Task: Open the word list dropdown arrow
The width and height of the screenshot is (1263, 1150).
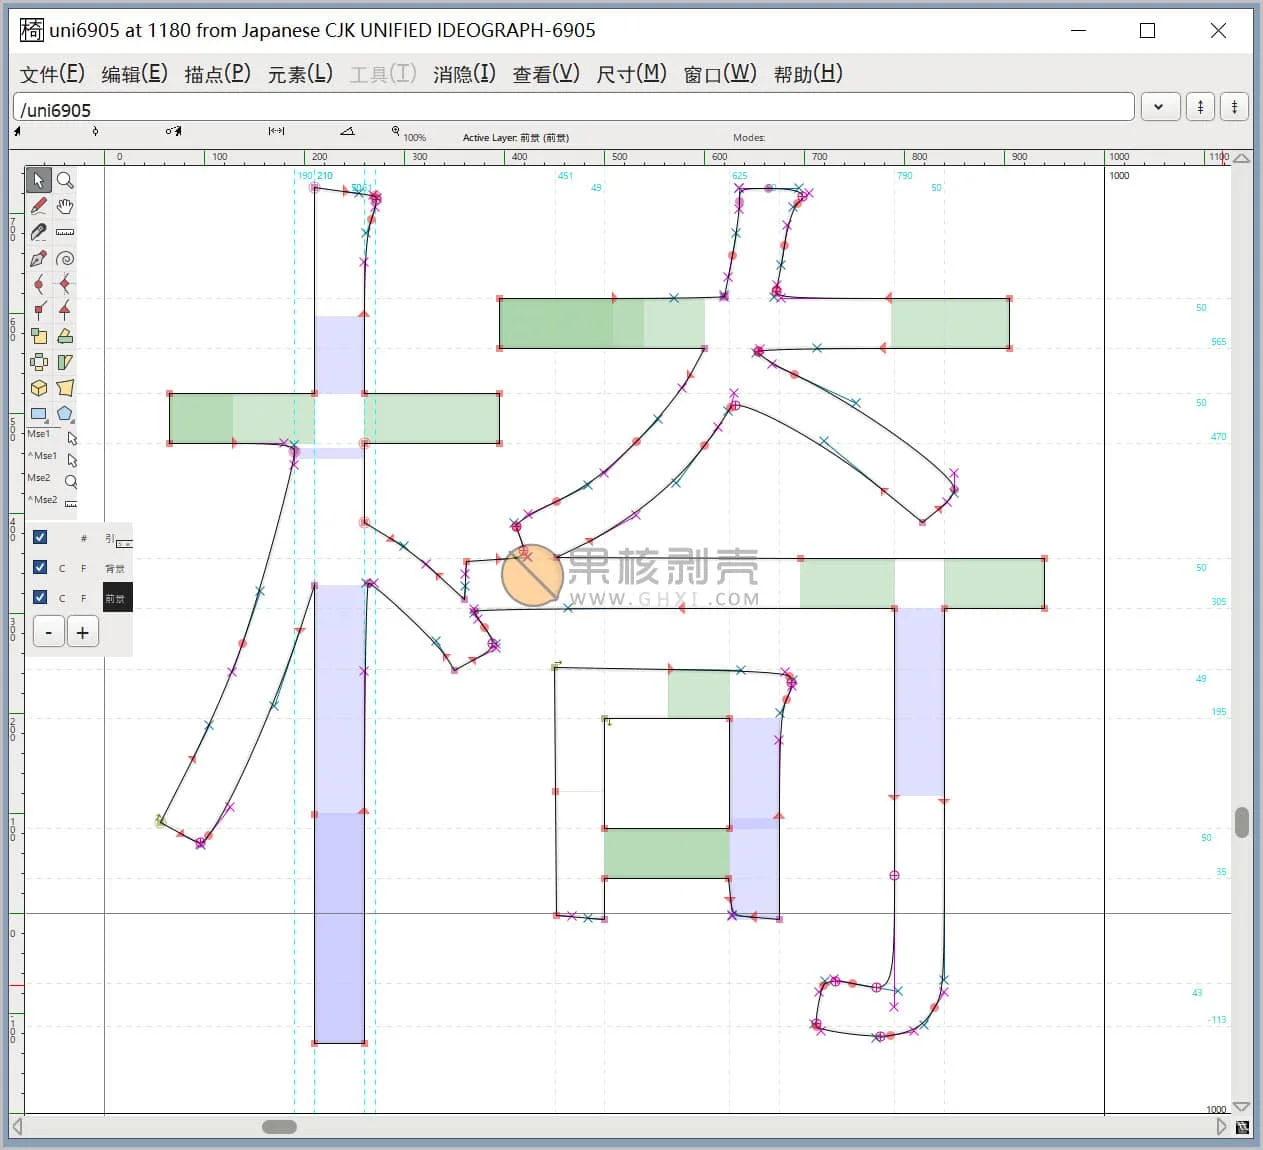Action: tap(1159, 107)
